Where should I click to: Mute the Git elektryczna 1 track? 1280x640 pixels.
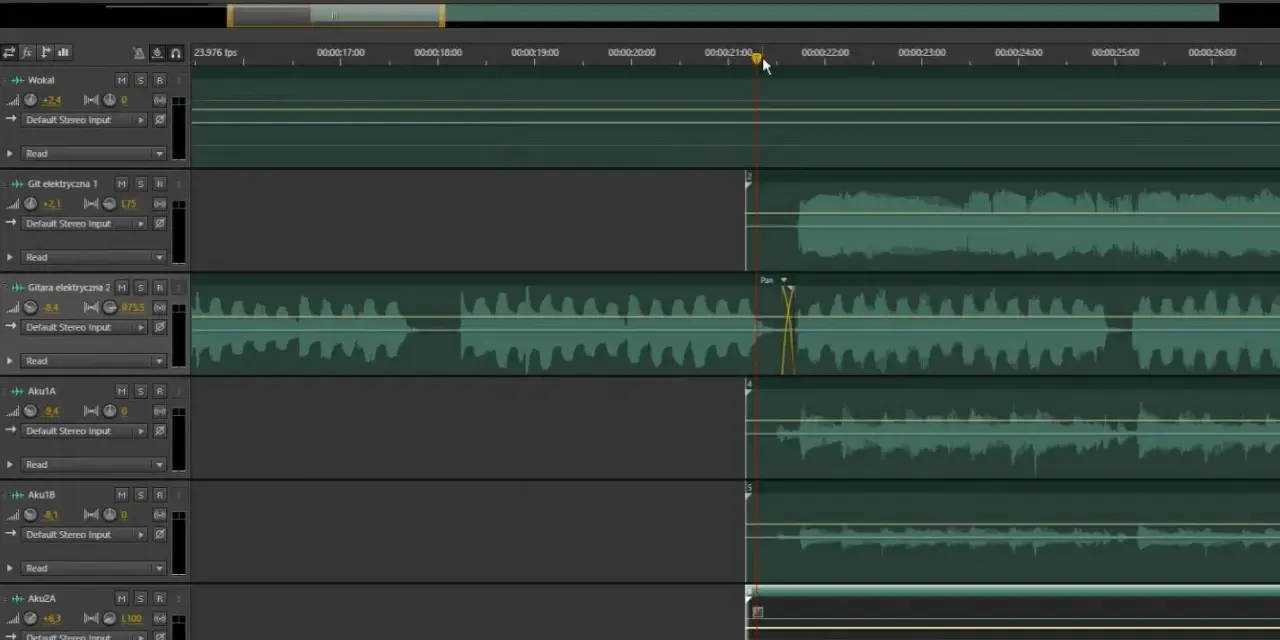122,184
